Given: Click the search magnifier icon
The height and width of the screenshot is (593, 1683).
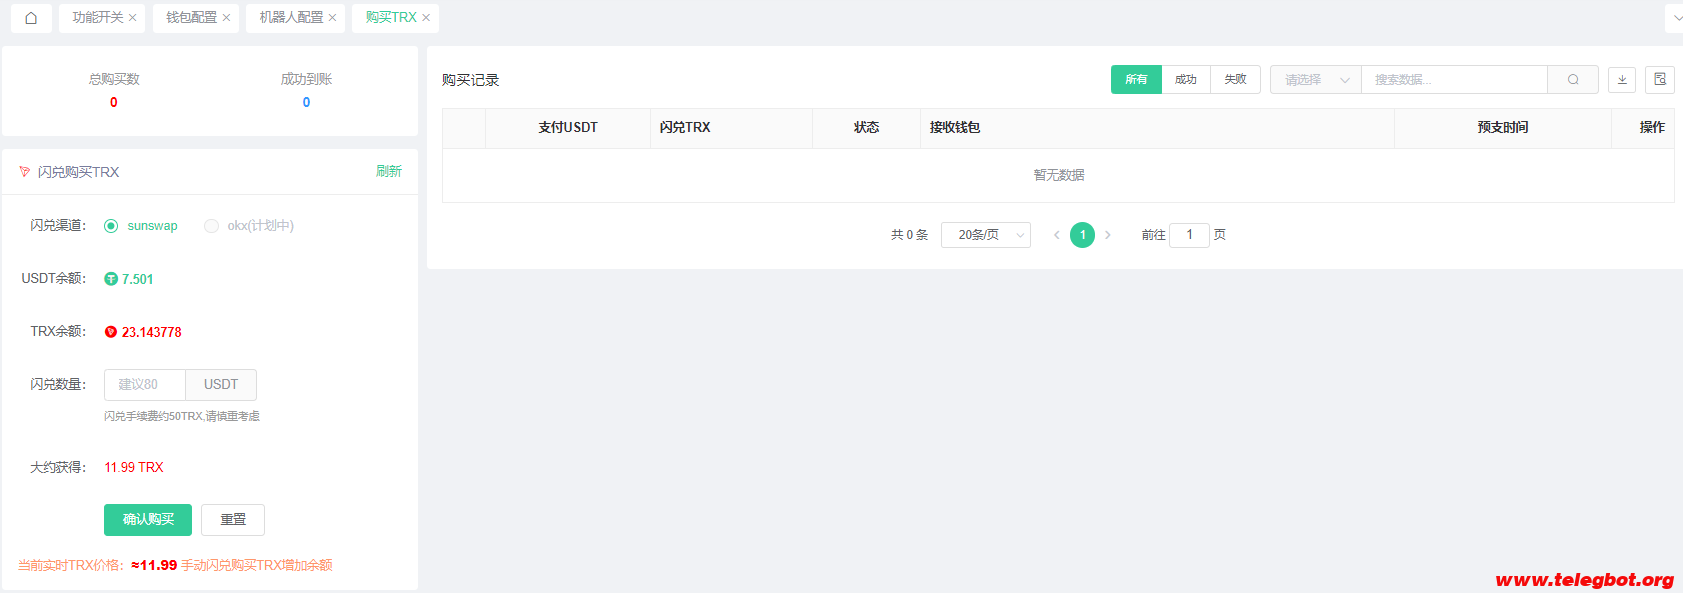Looking at the screenshot, I should 1573,80.
